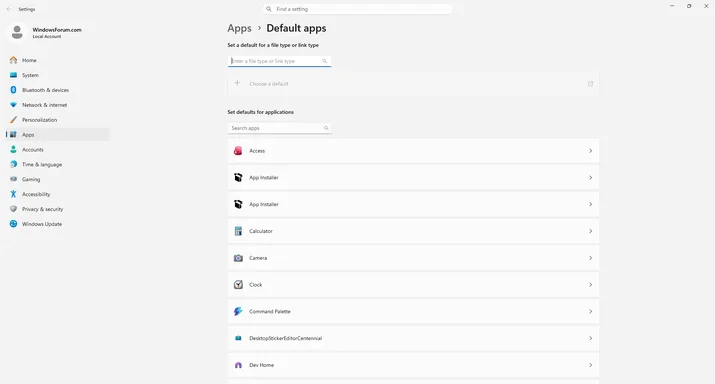Expand the Clock row chevron
The width and height of the screenshot is (715, 384).
591,285
